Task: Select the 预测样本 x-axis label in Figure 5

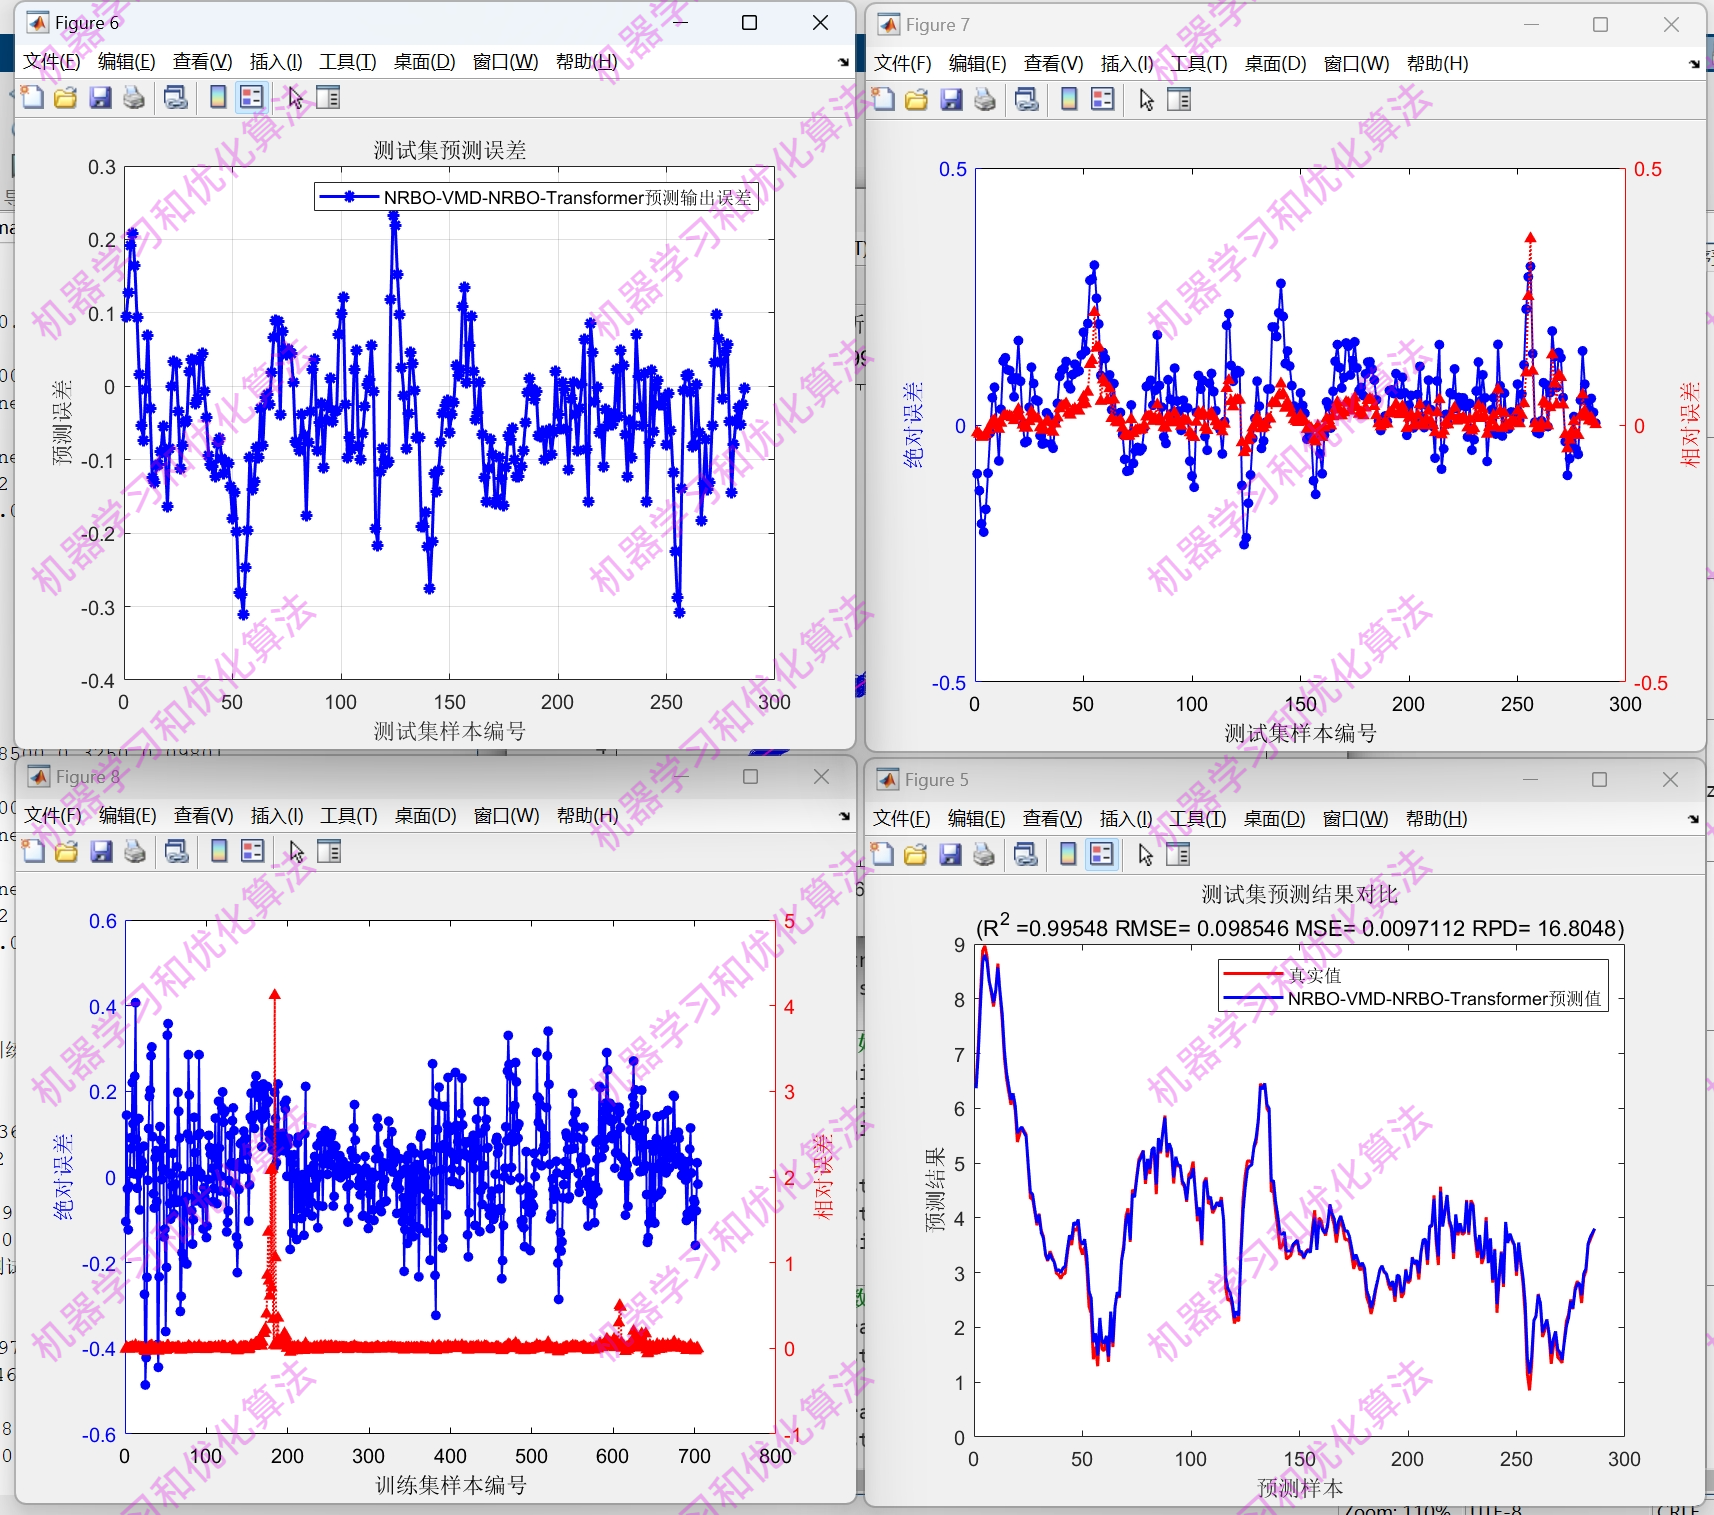Action: click(1300, 1488)
